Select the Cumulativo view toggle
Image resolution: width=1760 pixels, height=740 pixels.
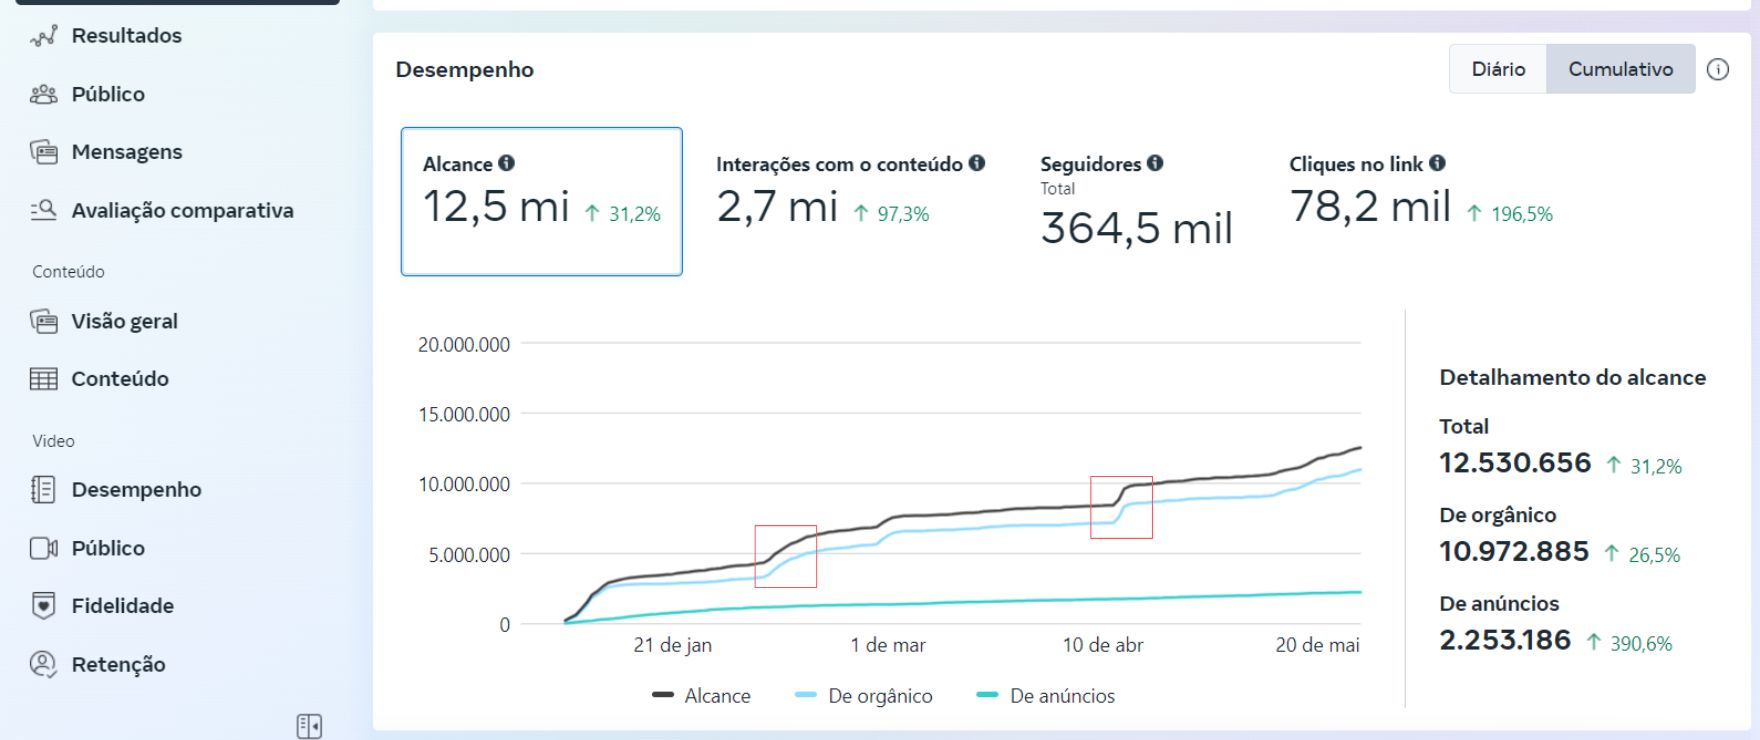tap(1619, 69)
